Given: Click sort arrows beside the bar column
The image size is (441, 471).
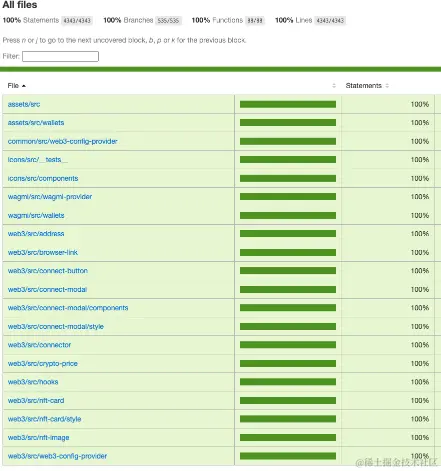Looking at the screenshot, I should 334,86.
